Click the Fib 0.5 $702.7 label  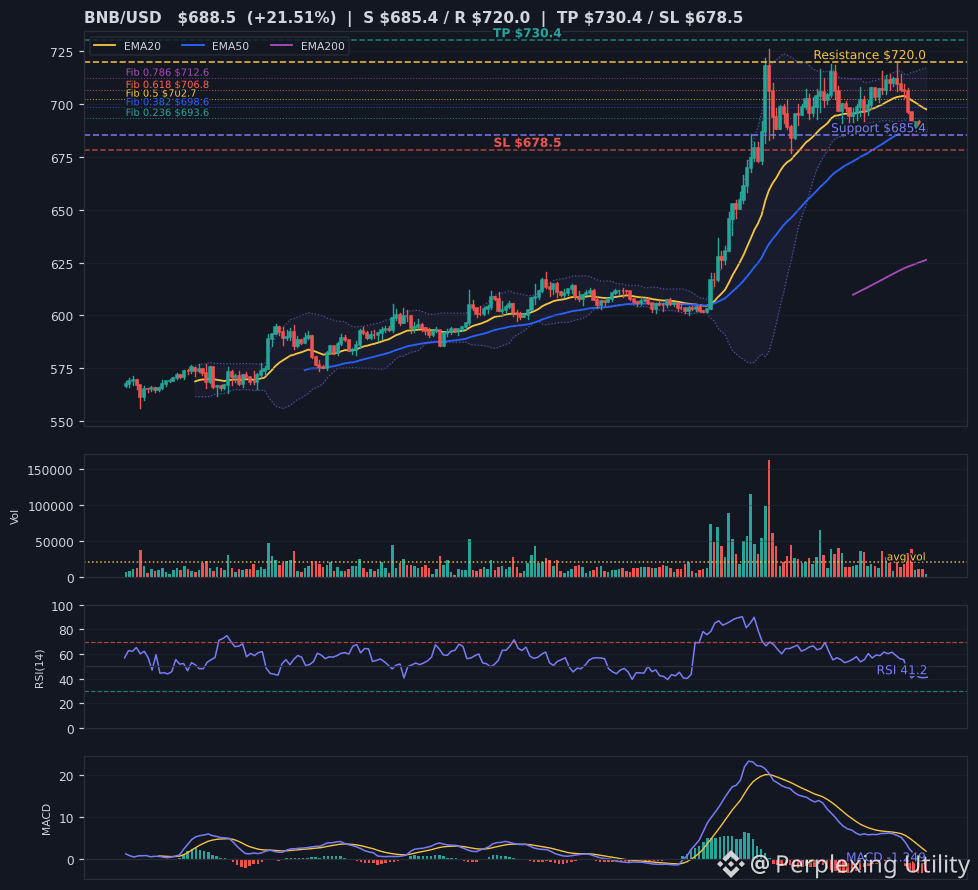coord(161,94)
